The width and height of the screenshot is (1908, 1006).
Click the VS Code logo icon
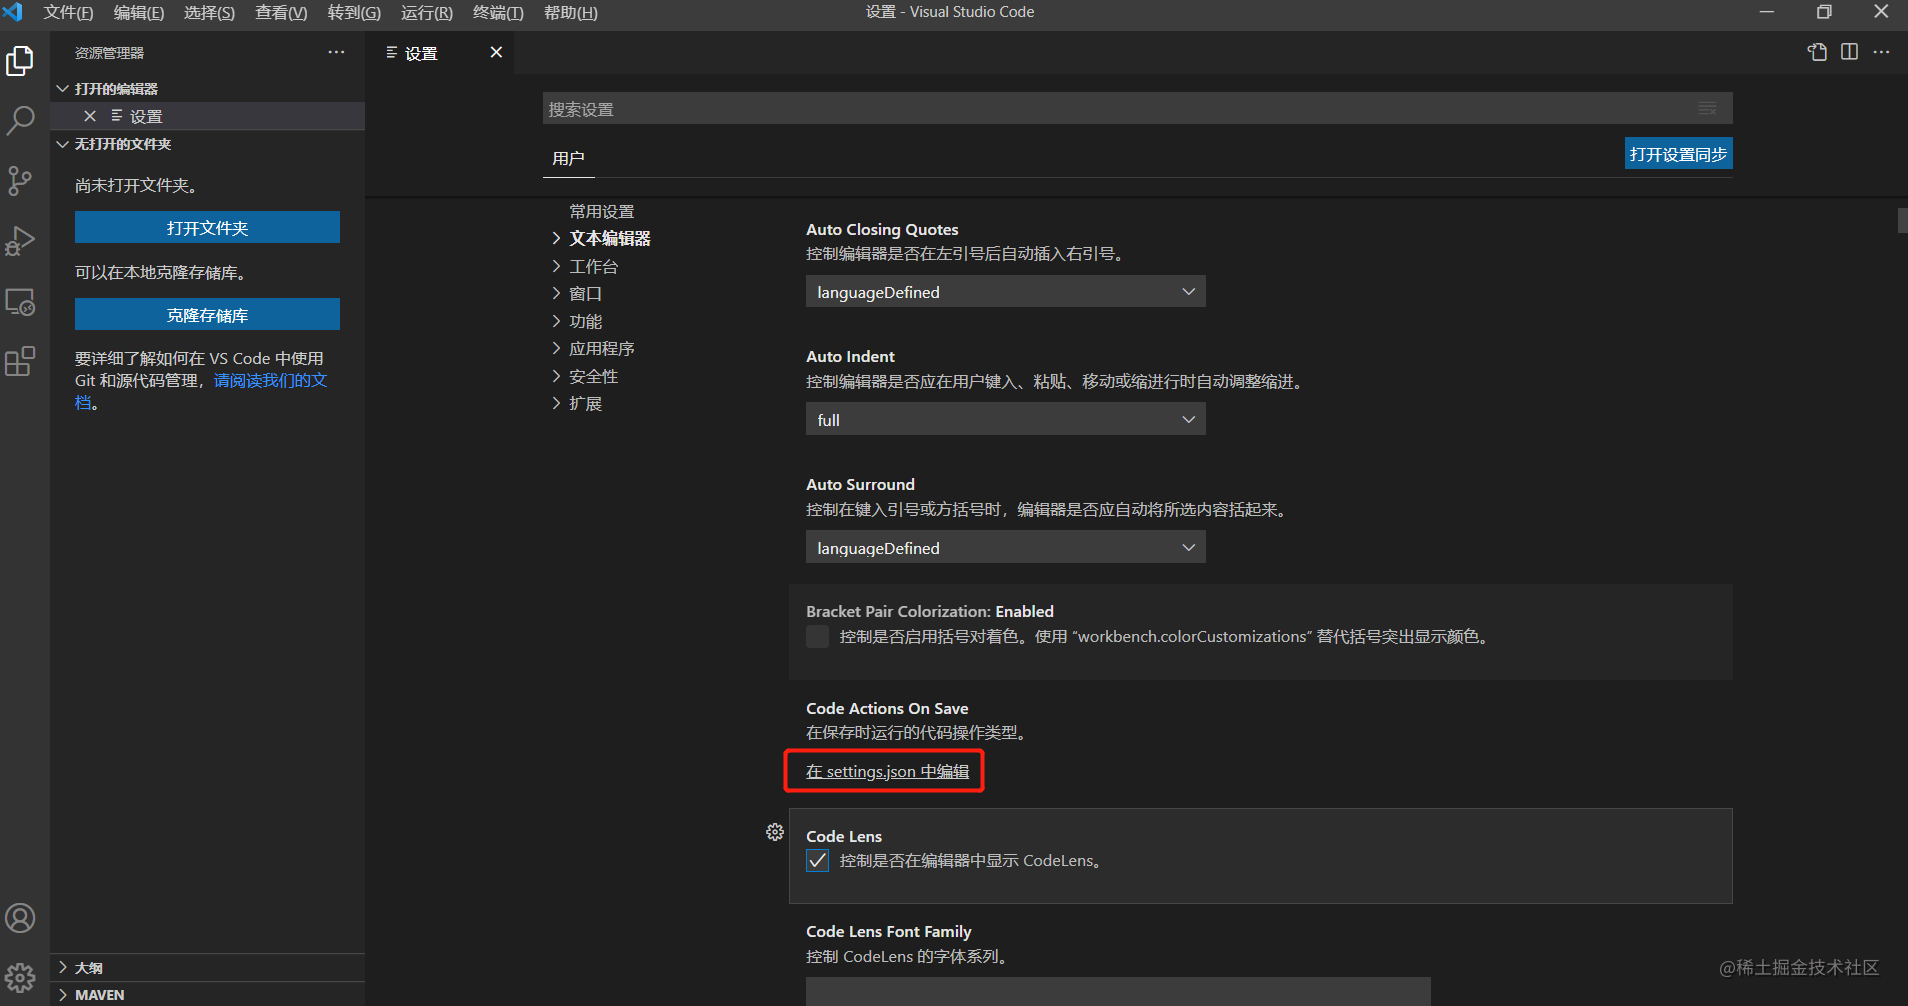pos(14,12)
